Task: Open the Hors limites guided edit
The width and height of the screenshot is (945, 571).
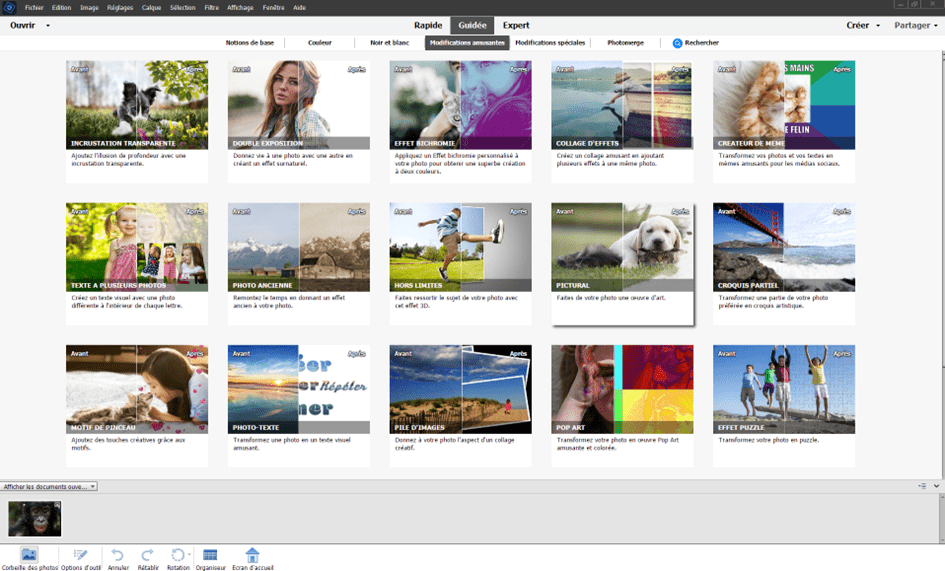Action: coord(460,263)
